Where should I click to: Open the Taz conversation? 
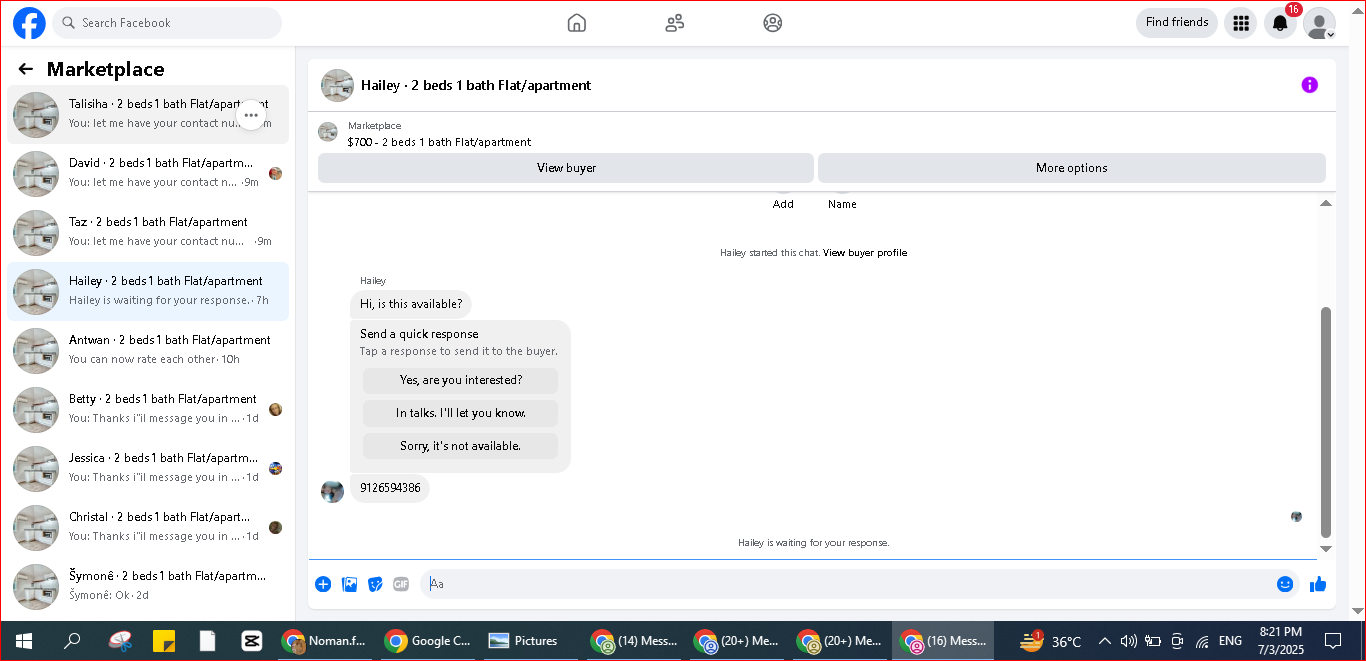[x=148, y=233]
